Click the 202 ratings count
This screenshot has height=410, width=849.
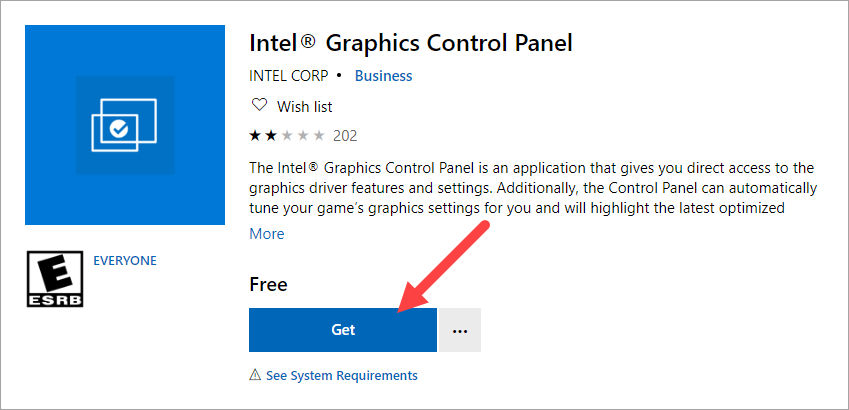click(x=345, y=136)
